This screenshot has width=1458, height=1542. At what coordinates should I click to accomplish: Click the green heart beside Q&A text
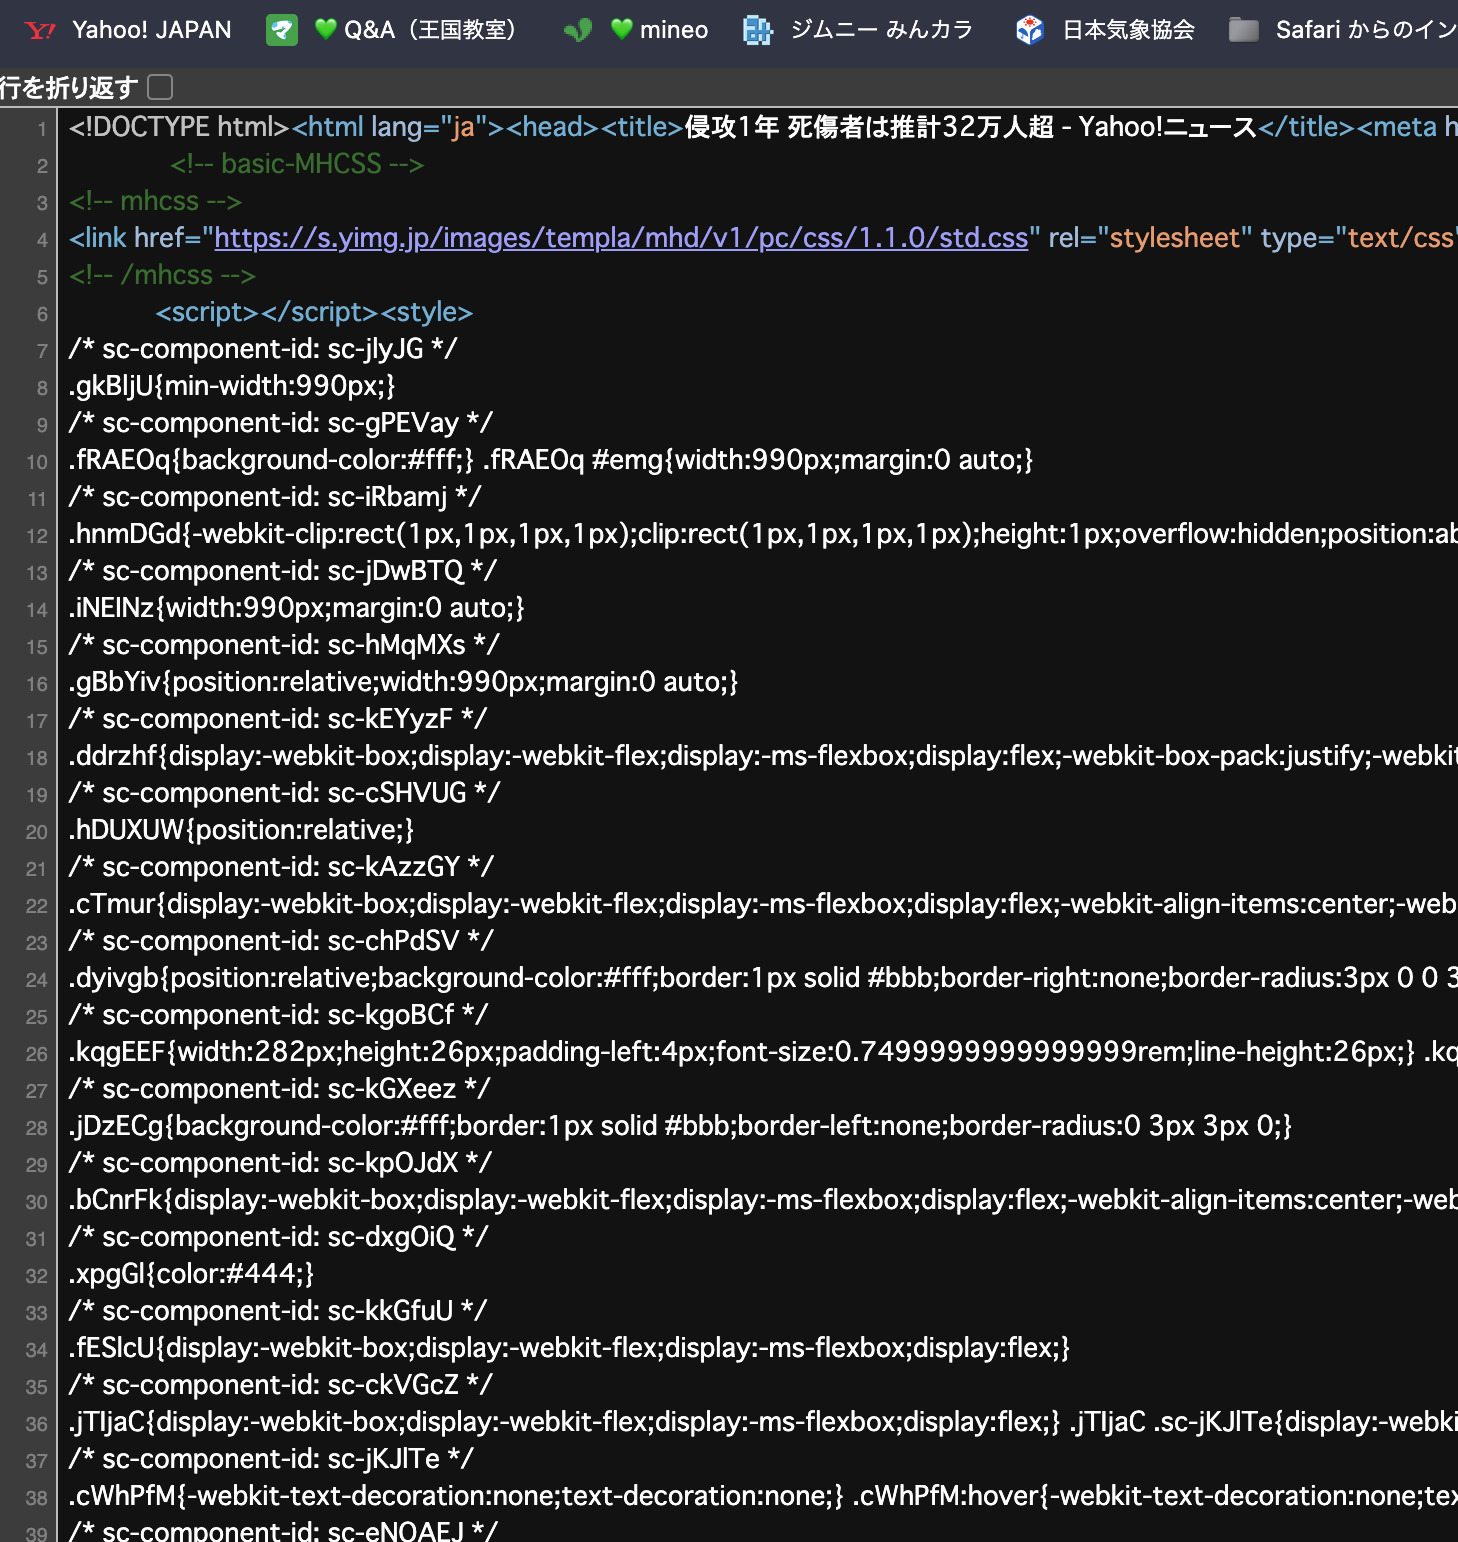click(326, 29)
